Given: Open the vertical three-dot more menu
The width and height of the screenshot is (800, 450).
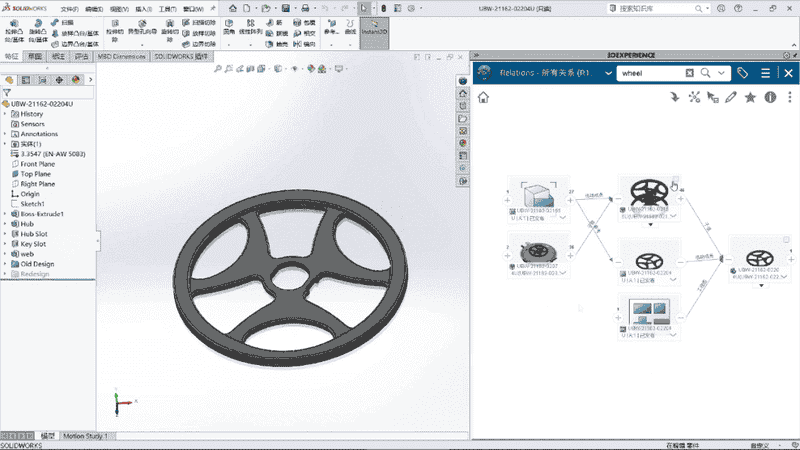Looking at the screenshot, I should point(790,97).
